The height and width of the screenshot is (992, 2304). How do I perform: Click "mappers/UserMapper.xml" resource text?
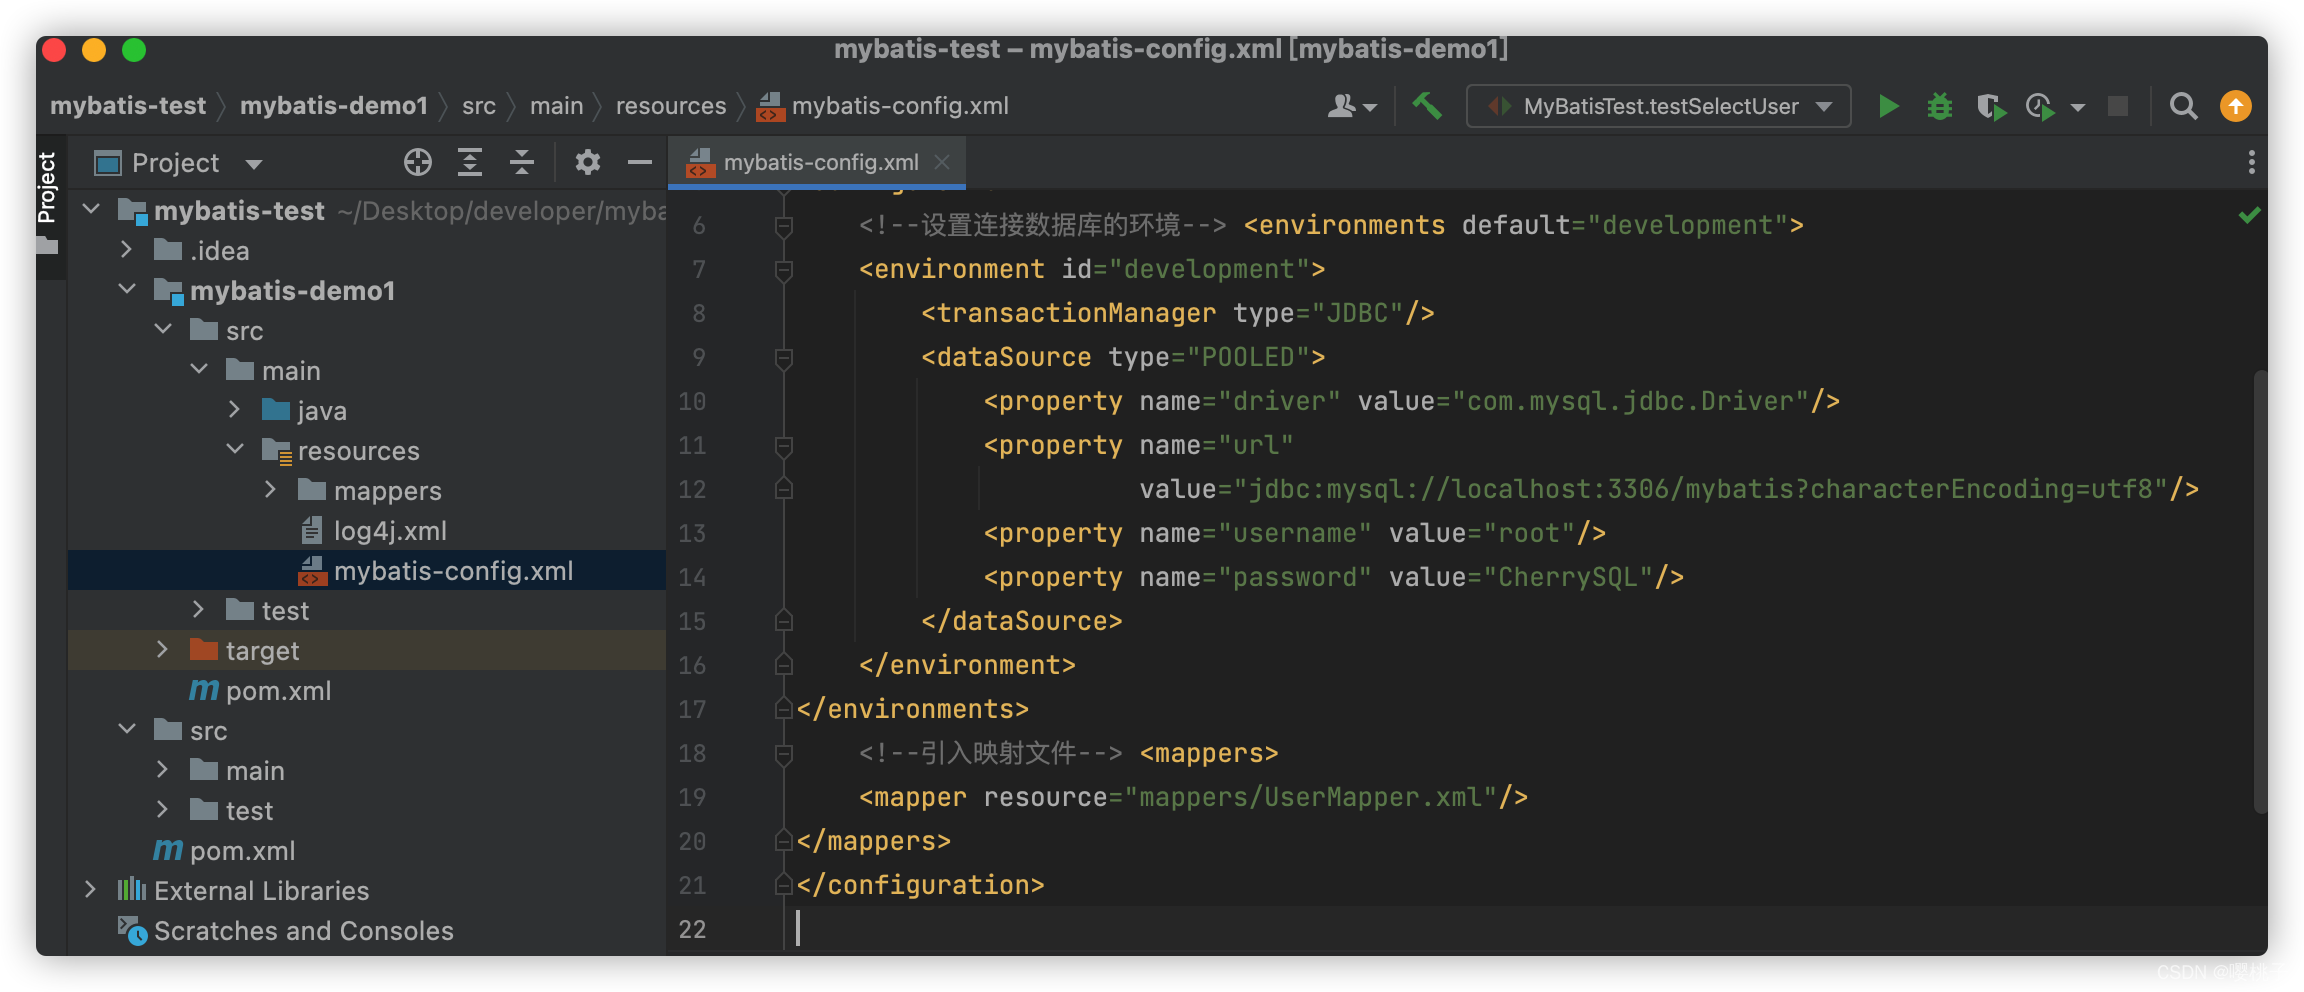1311,797
